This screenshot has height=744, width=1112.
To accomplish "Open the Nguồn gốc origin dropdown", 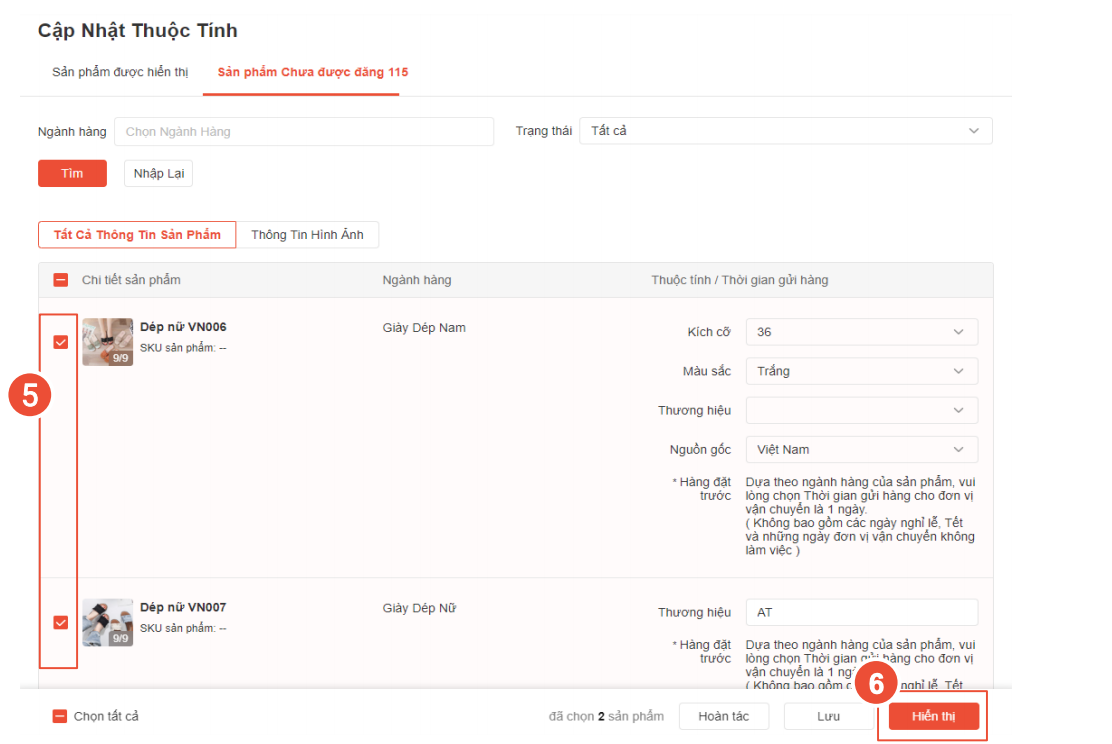I will point(861,449).
